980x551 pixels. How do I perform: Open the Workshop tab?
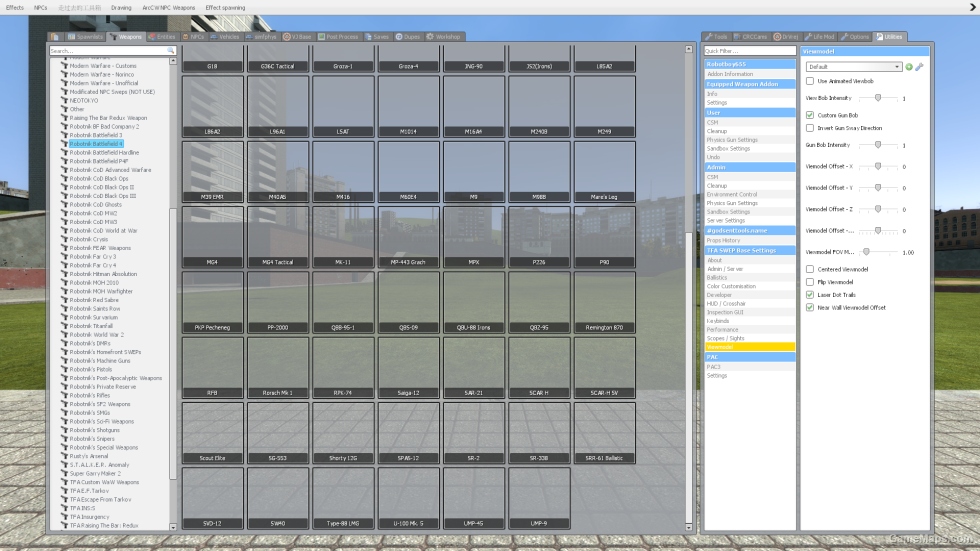[443, 37]
